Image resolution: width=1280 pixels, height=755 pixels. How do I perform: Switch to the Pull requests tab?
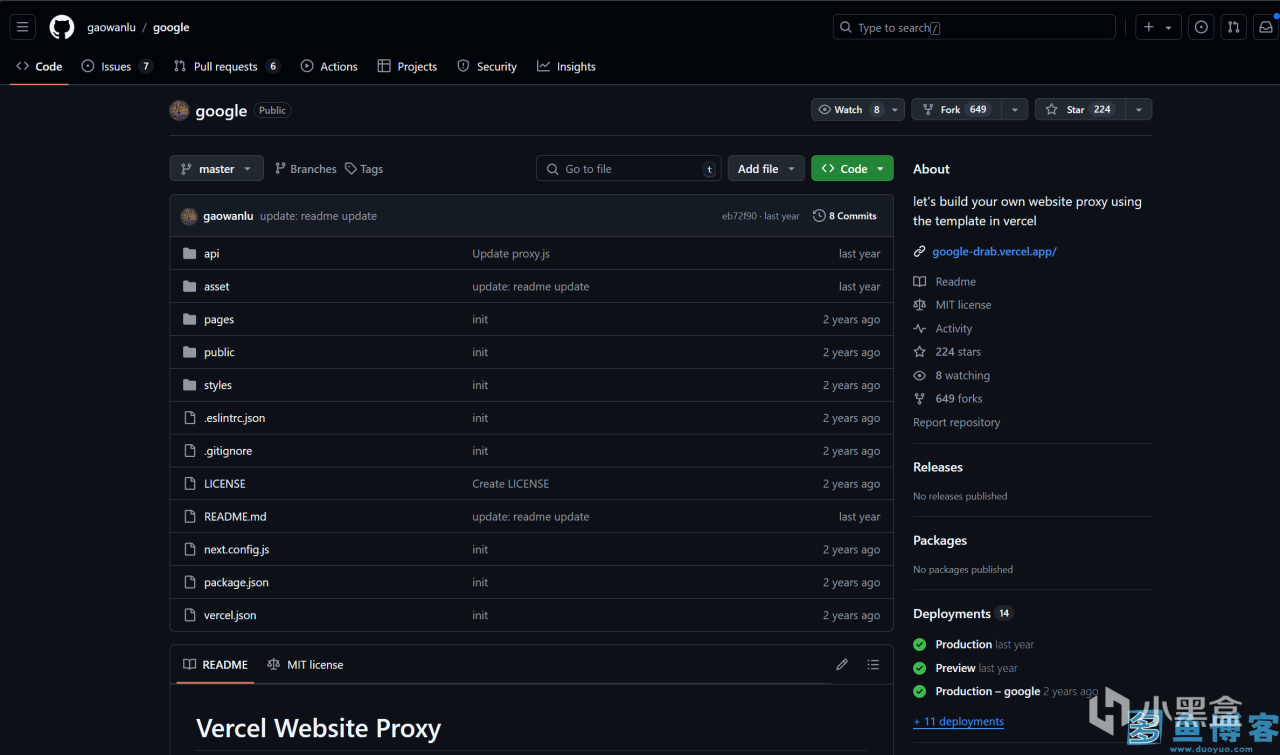tap(227, 66)
